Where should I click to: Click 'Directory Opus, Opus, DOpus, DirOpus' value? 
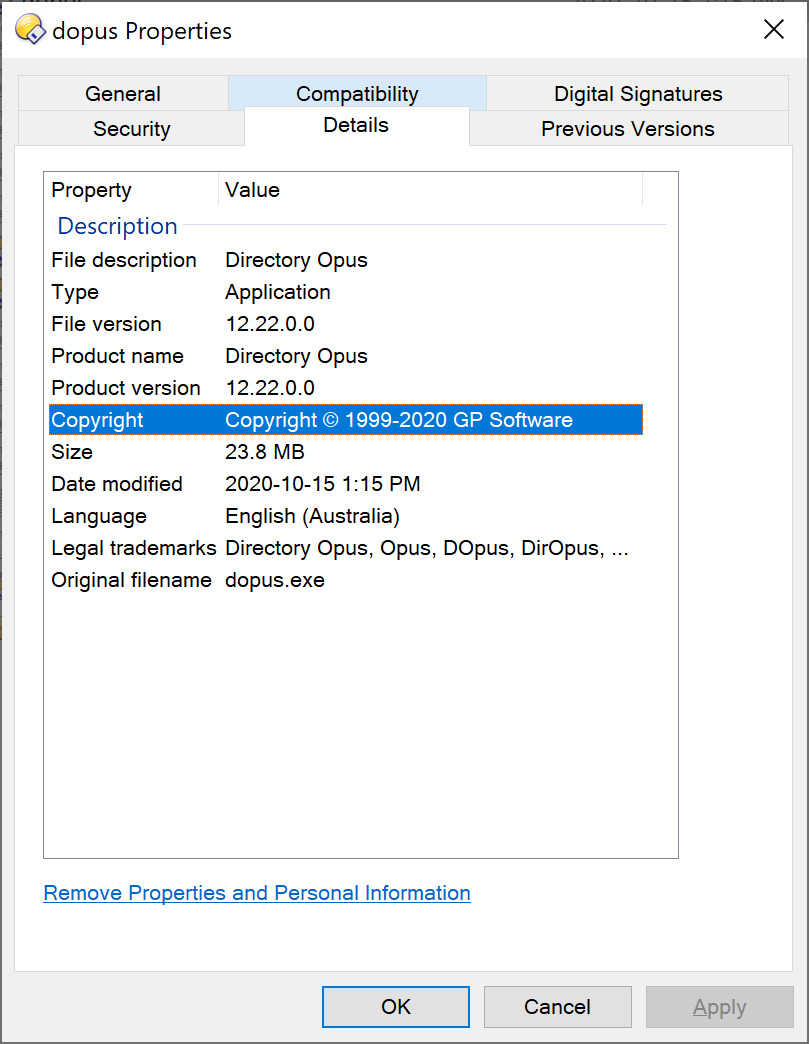[x=427, y=548]
